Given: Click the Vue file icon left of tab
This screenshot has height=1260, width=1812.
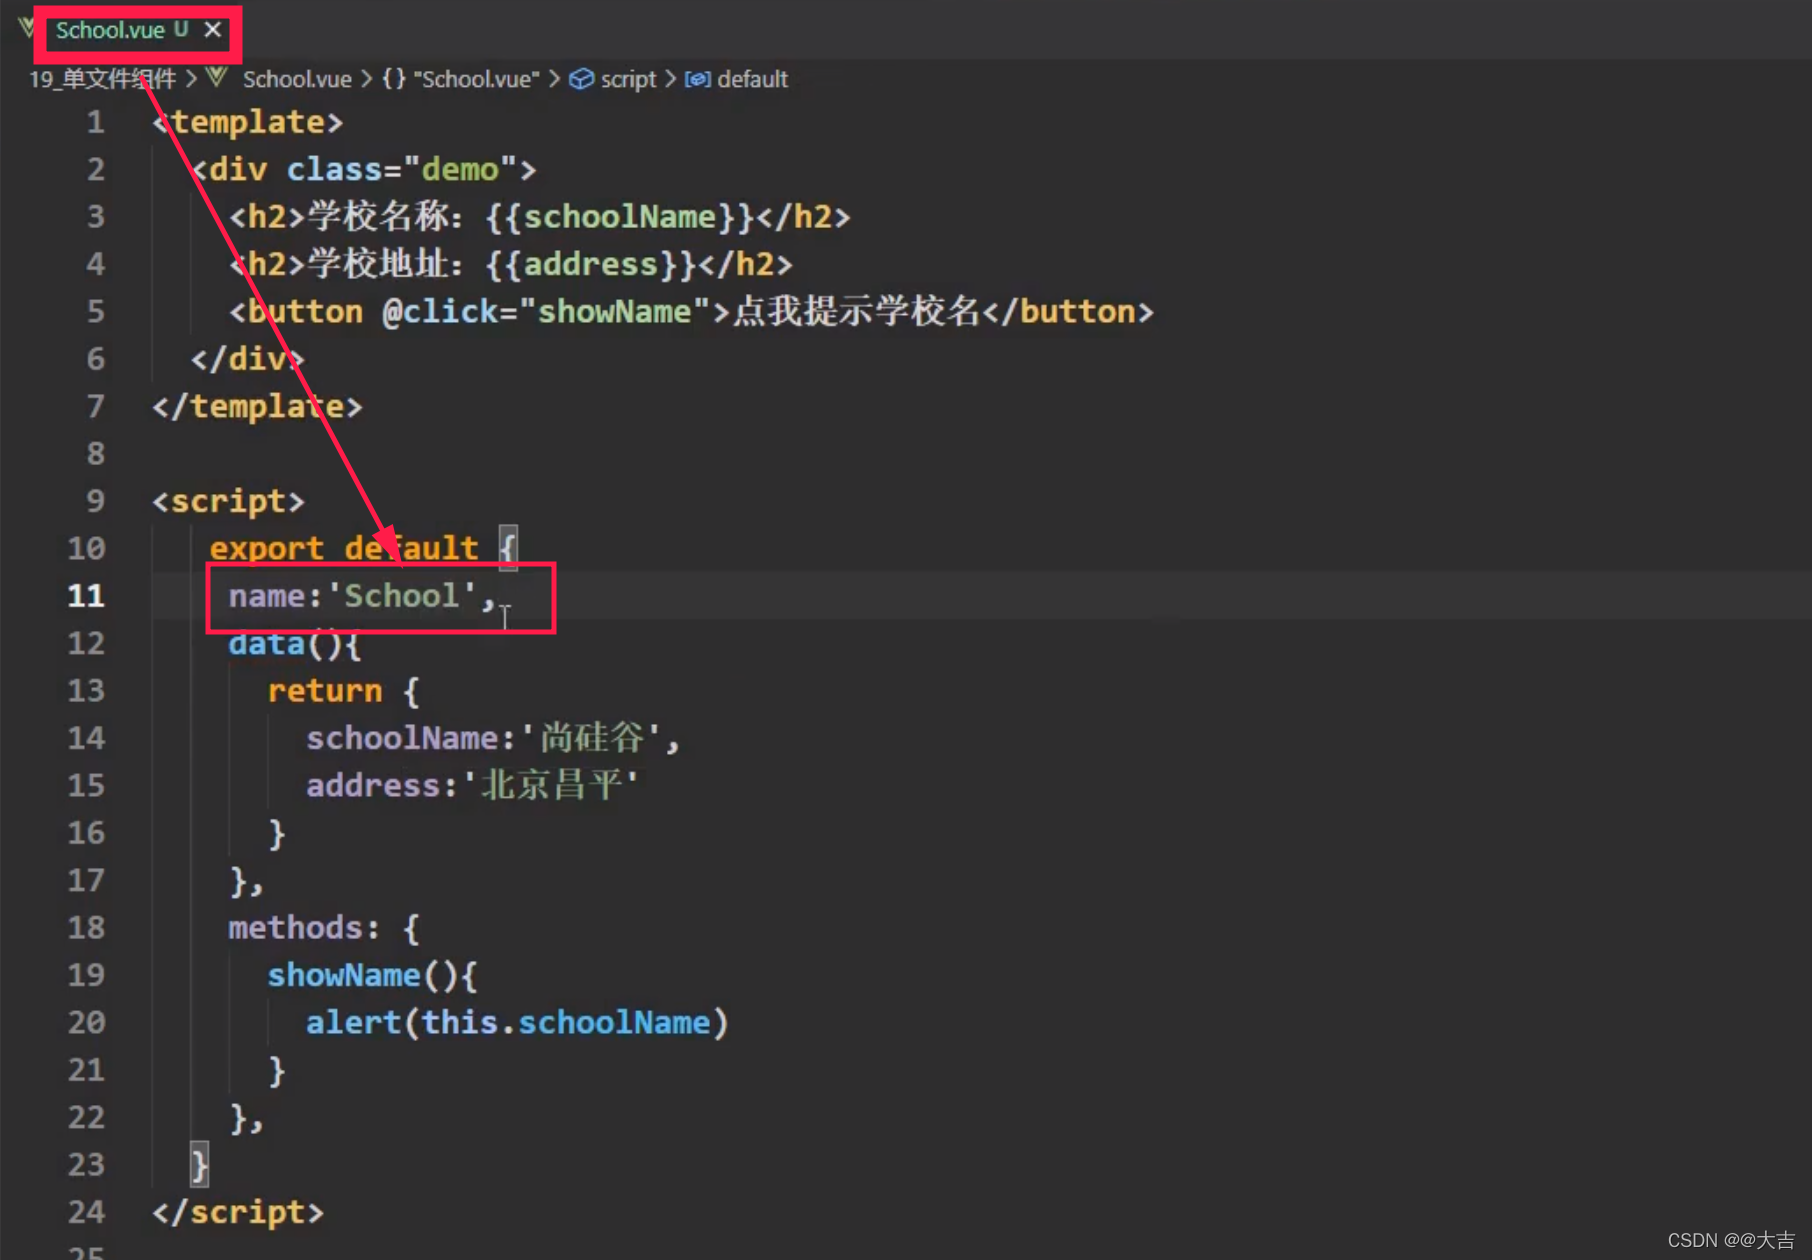Looking at the screenshot, I should pos(27,28).
